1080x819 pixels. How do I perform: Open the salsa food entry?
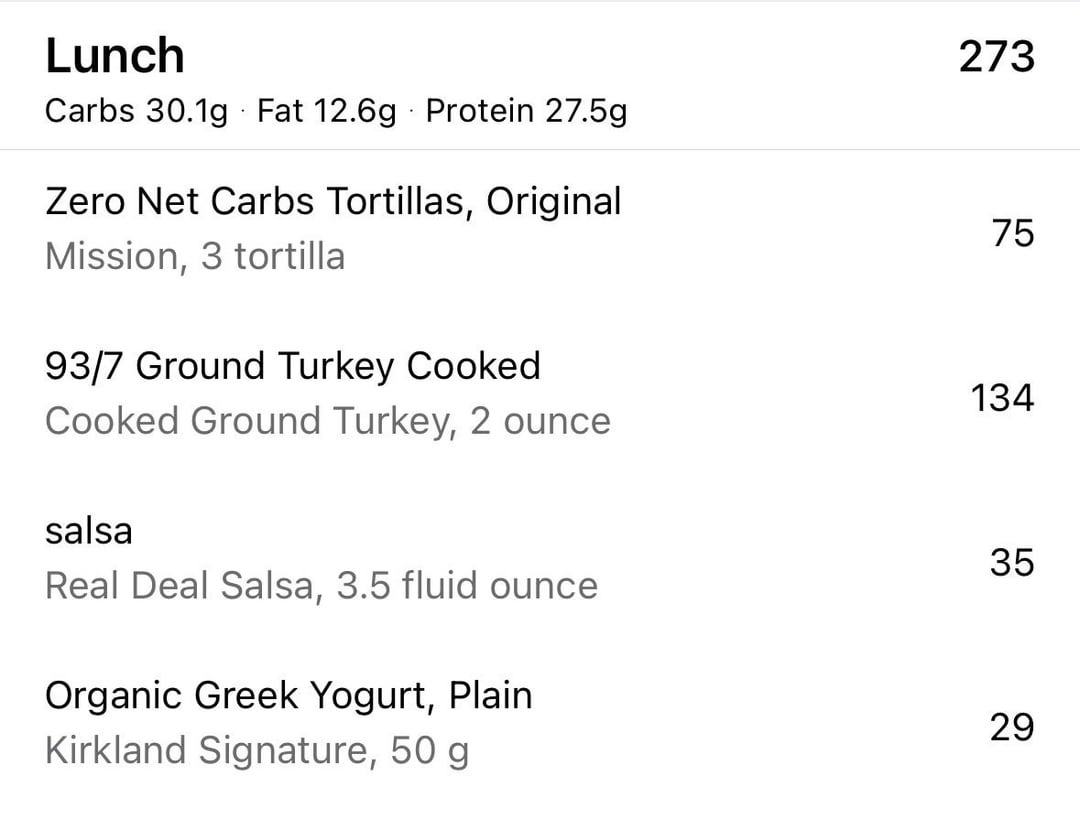click(x=540, y=561)
